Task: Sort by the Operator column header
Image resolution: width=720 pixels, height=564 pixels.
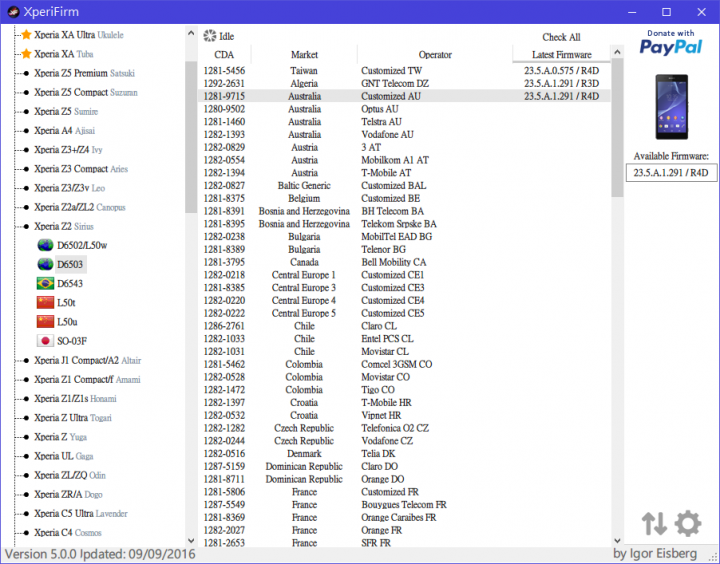Action: 435,55
